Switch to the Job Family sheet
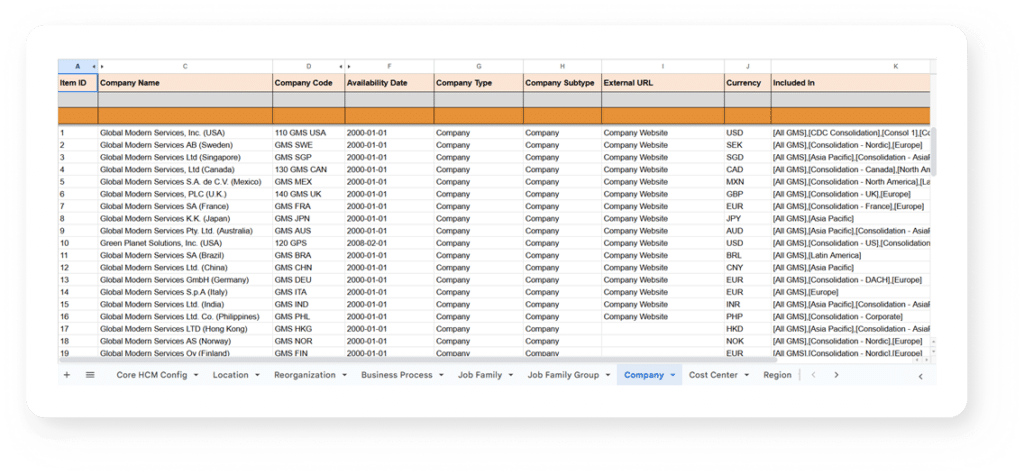This screenshot has height=475, width=1024. tap(480, 375)
